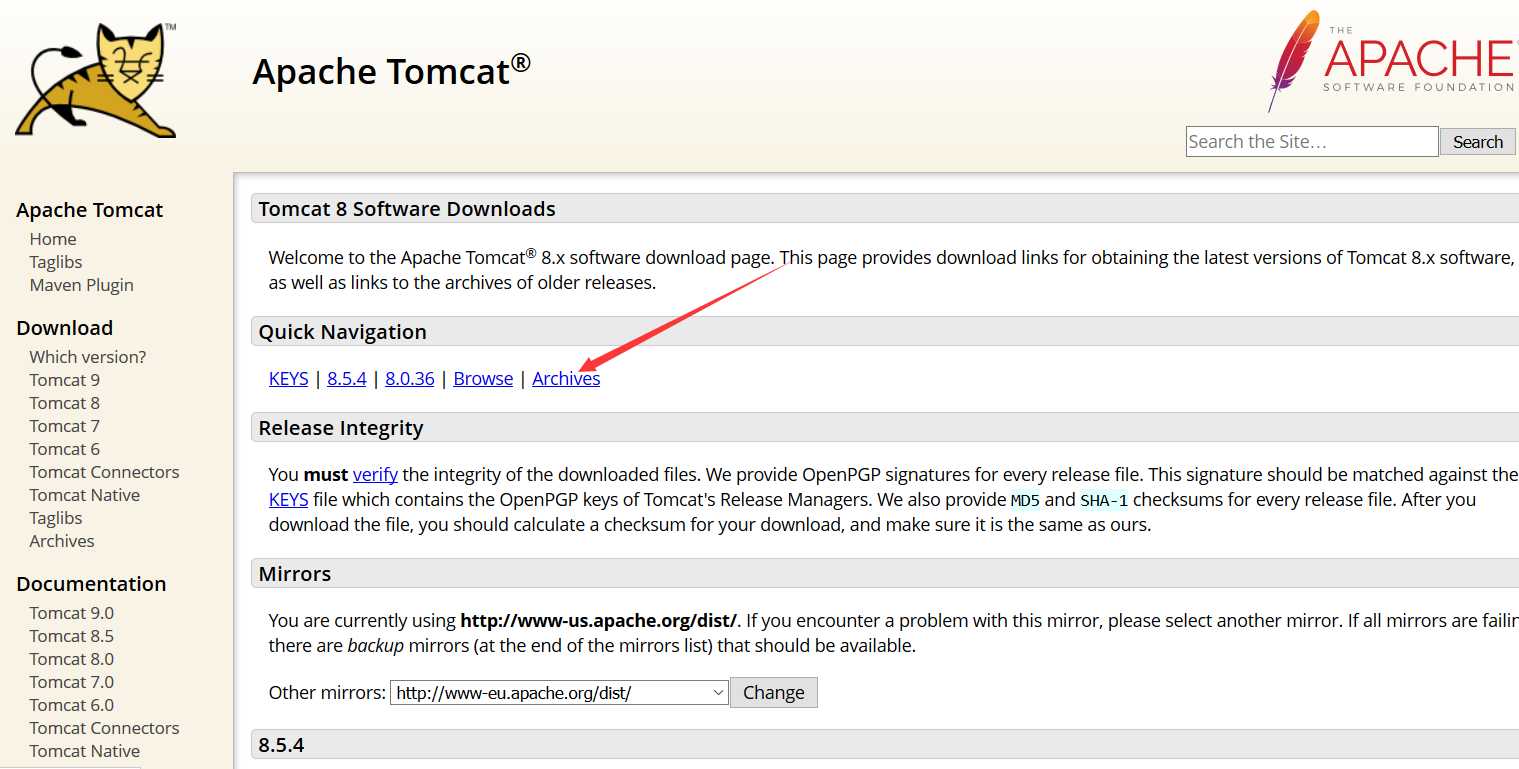The width and height of the screenshot is (1519, 769).
Task: Open KEYS link in Release Integrity paragraph
Action: (x=289, y=500)
